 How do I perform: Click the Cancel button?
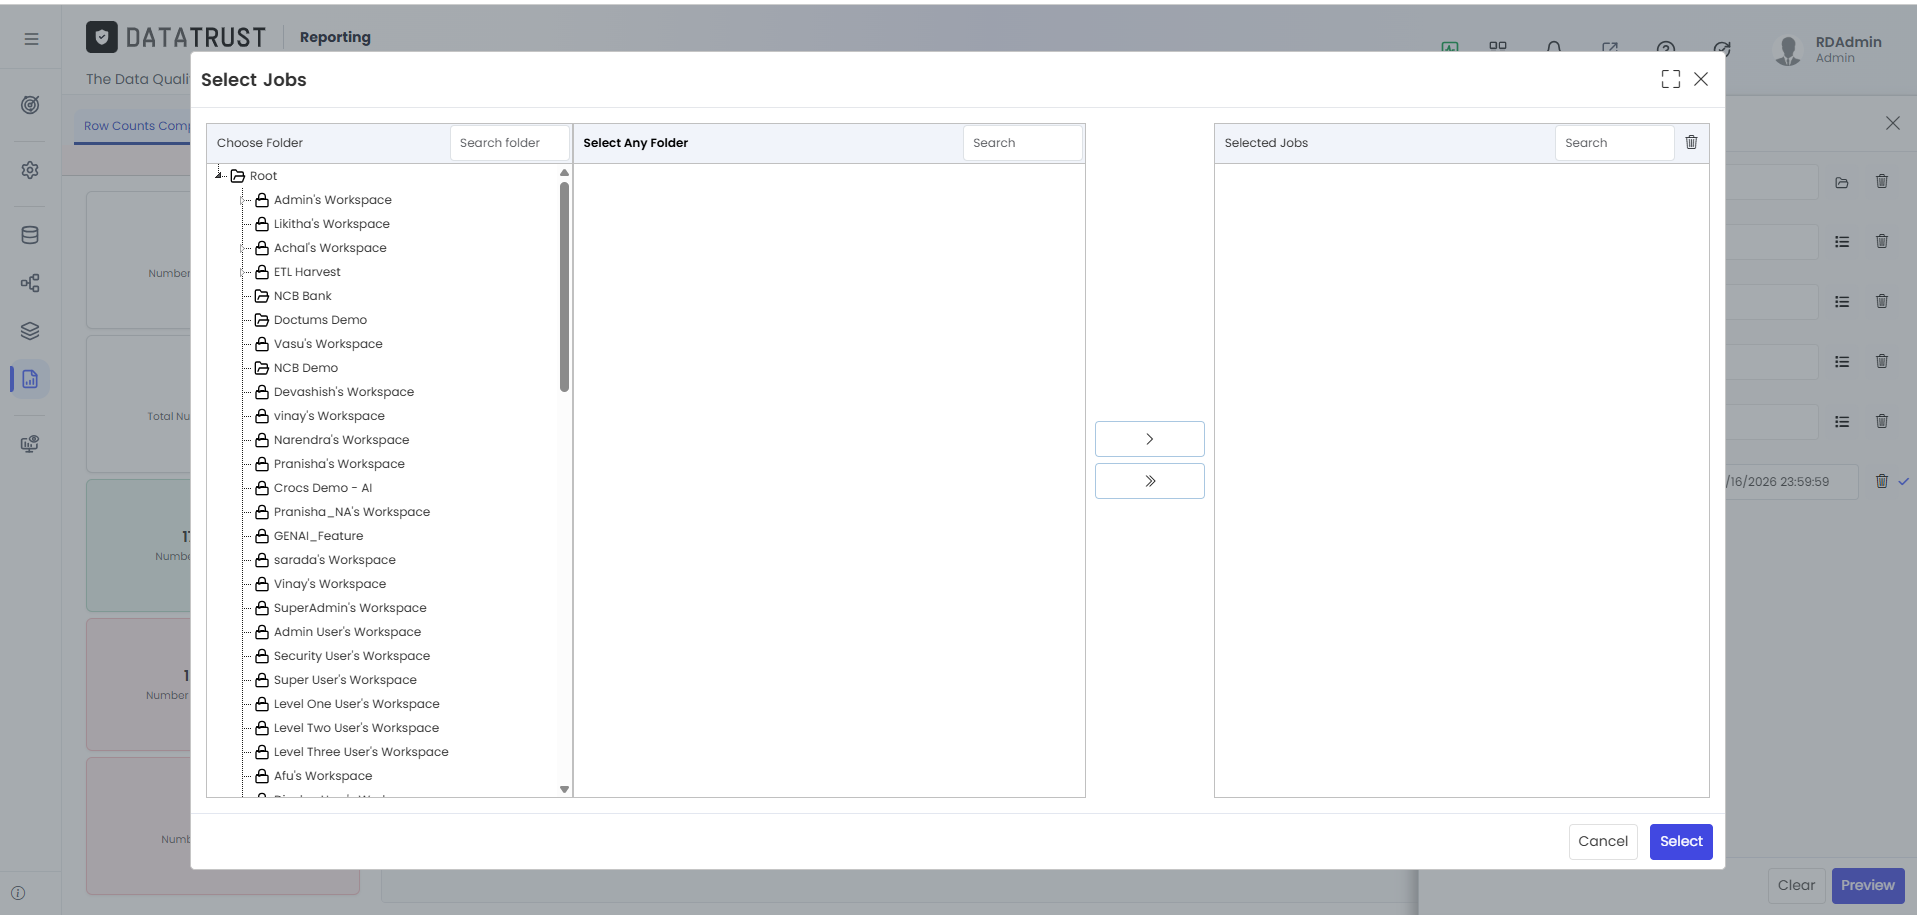(x=1602, y=841)
